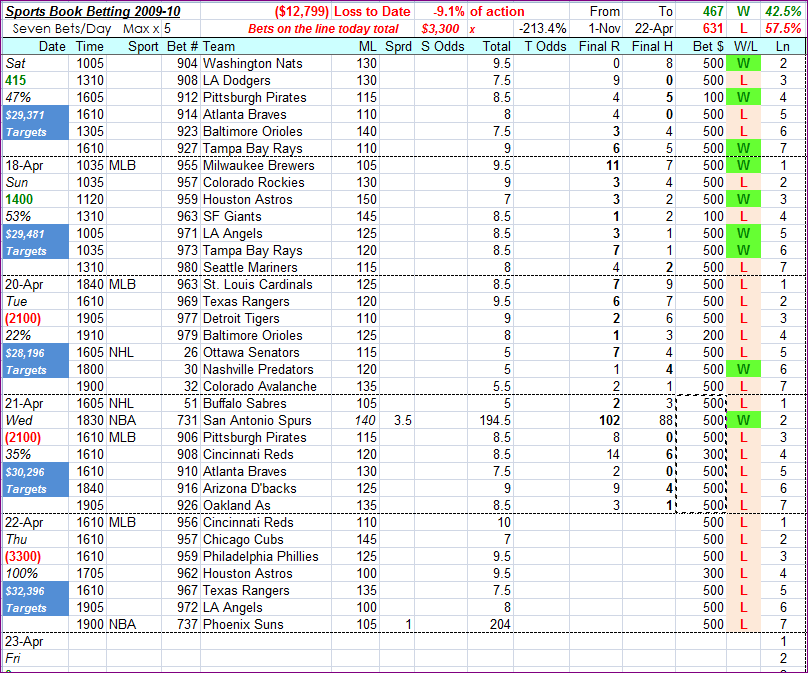Select the 'W/L' column header
Screen dimensions: 808x673
[746, 46]
